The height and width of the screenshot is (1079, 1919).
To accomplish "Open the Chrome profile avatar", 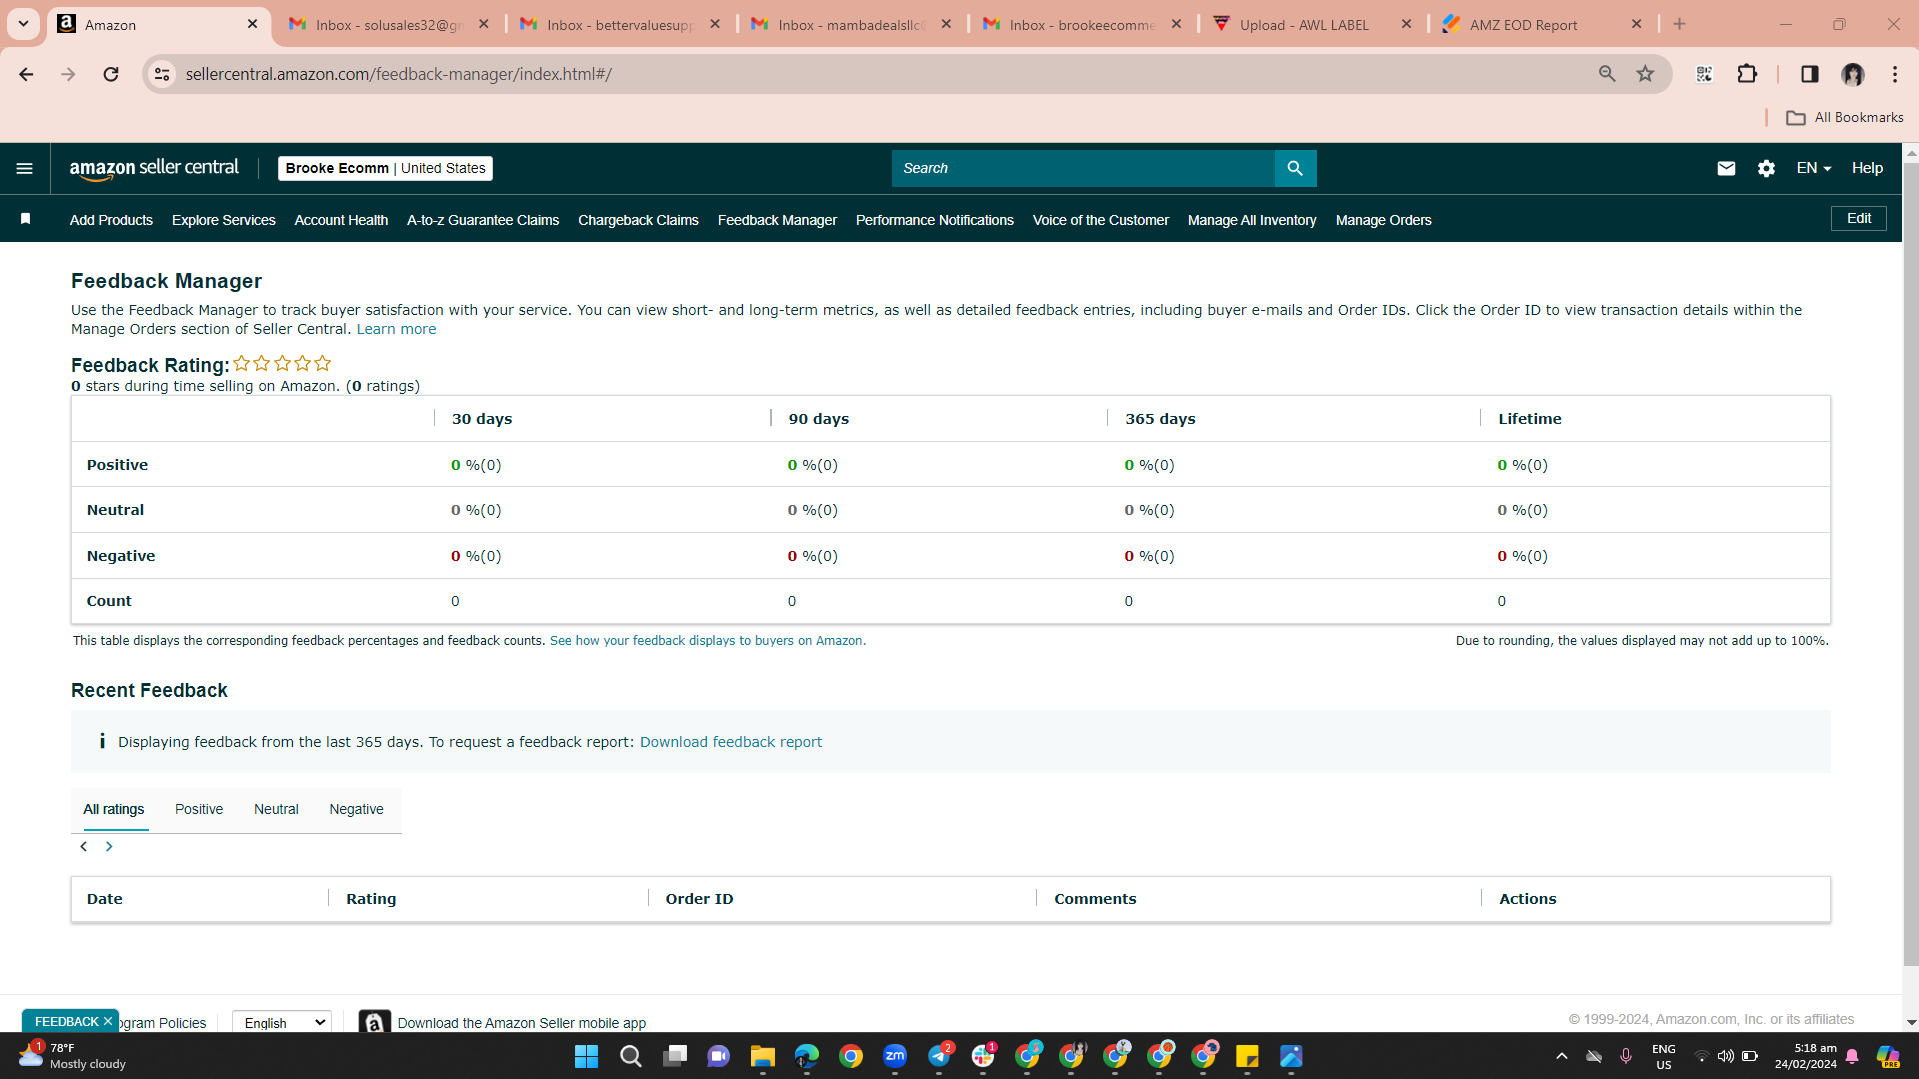I will coord(1853,74).
